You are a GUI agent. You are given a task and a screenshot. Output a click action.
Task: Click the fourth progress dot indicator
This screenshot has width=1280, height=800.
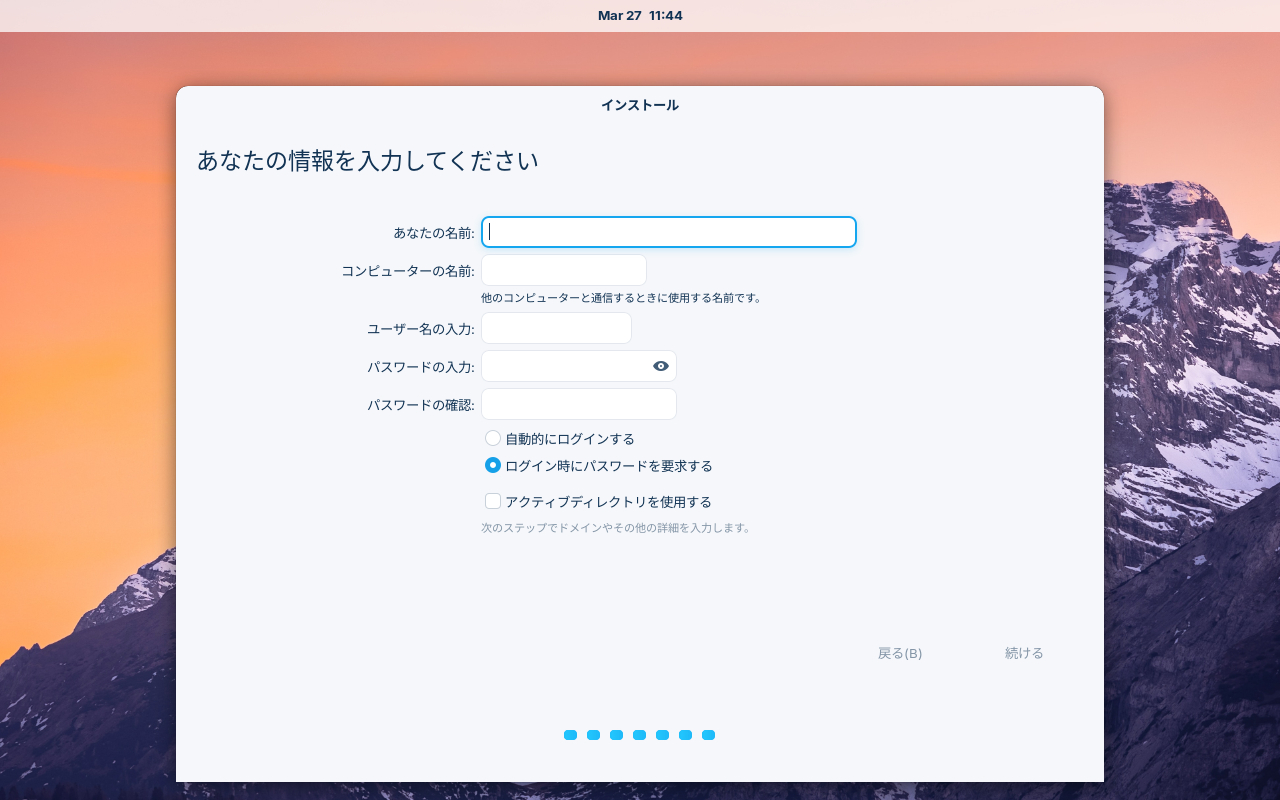click(x=640, y=735)
